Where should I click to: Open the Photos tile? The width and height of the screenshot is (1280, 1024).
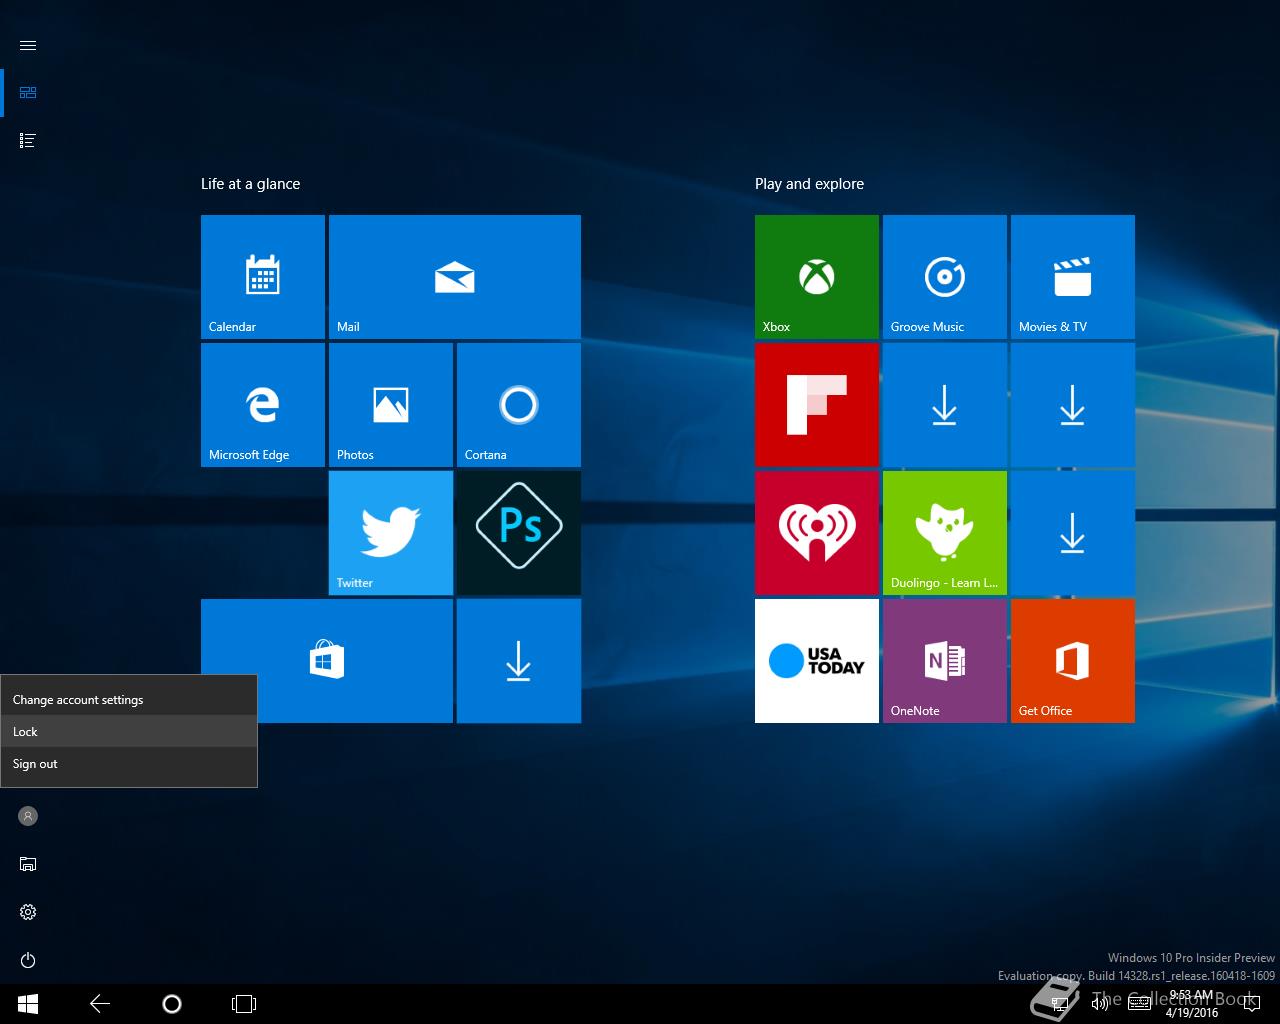click(x=391, y=405)
